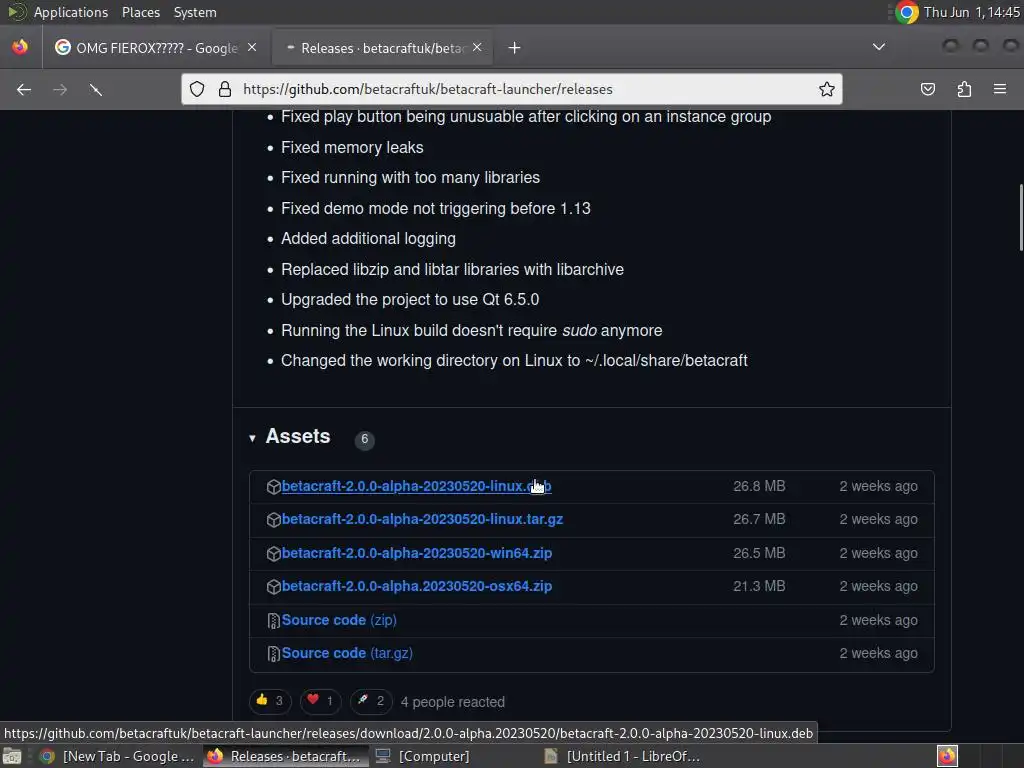1024x768 pixels.
Task: Go back using the back arrow
Action: tap(24, 89)
